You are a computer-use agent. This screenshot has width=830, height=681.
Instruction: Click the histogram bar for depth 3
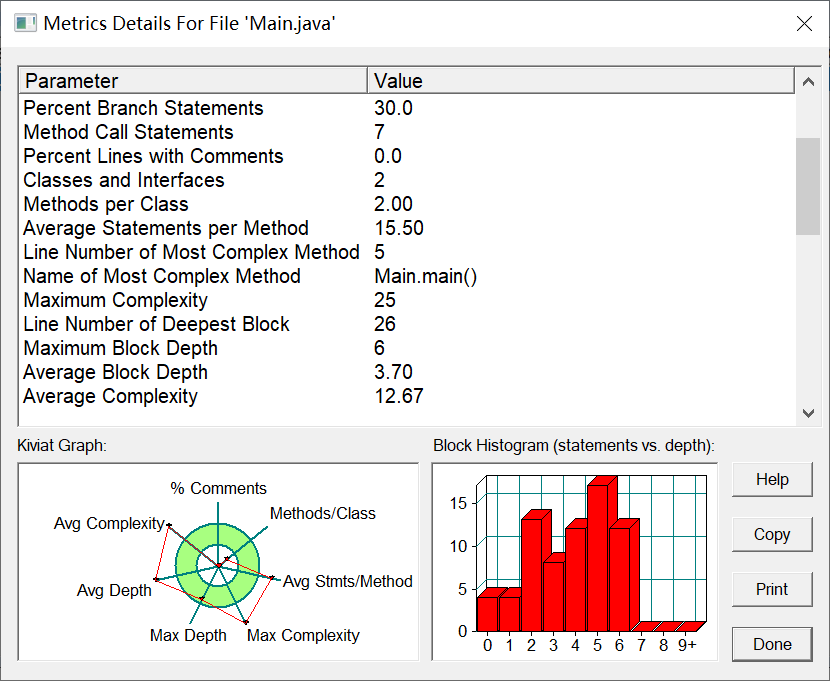554,596
